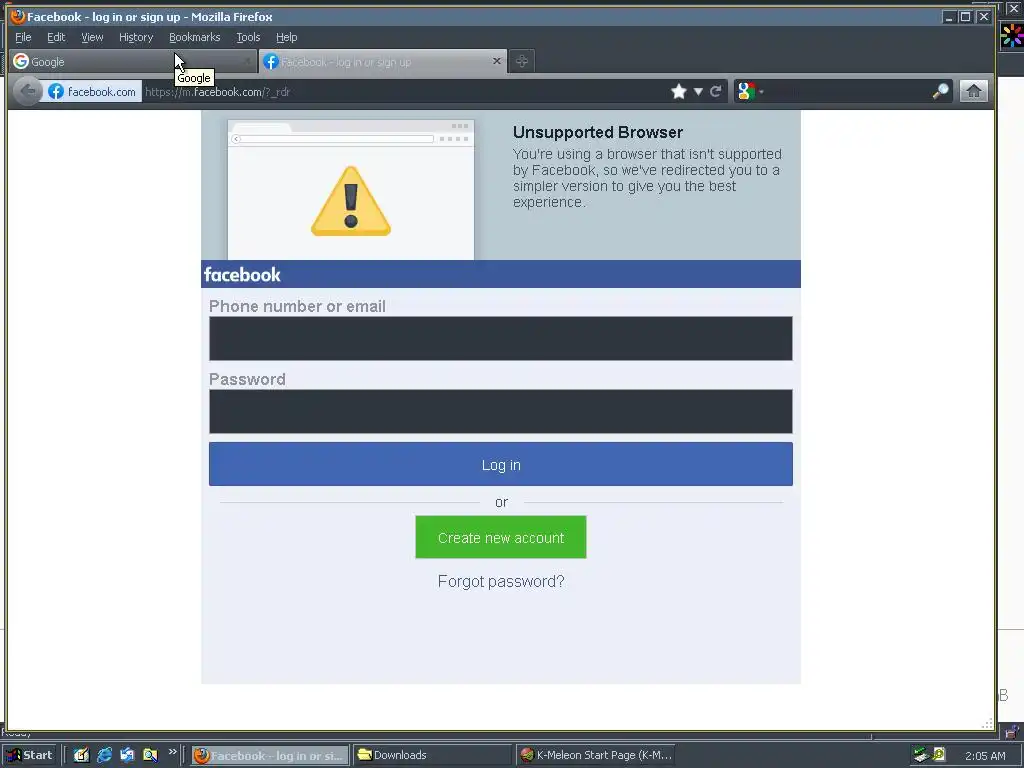
Task: Click the address bar URL text
Action: (217, 92)
